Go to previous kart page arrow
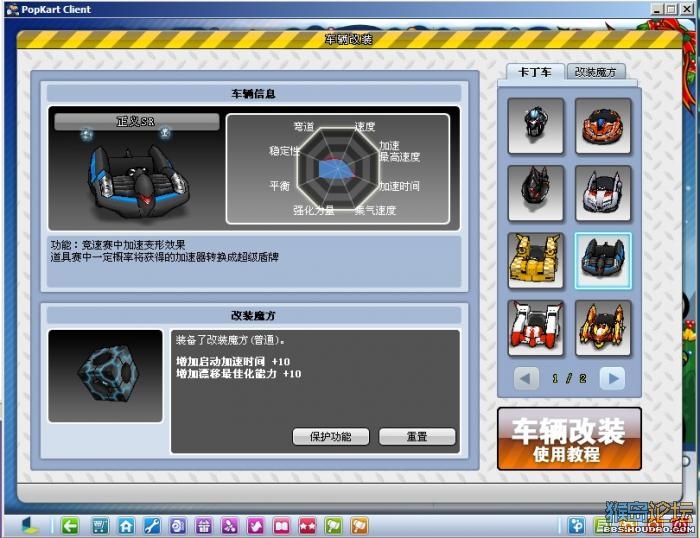Image resolution: width=700 pixels, height=538 pixels. click(x=526, y=379)
